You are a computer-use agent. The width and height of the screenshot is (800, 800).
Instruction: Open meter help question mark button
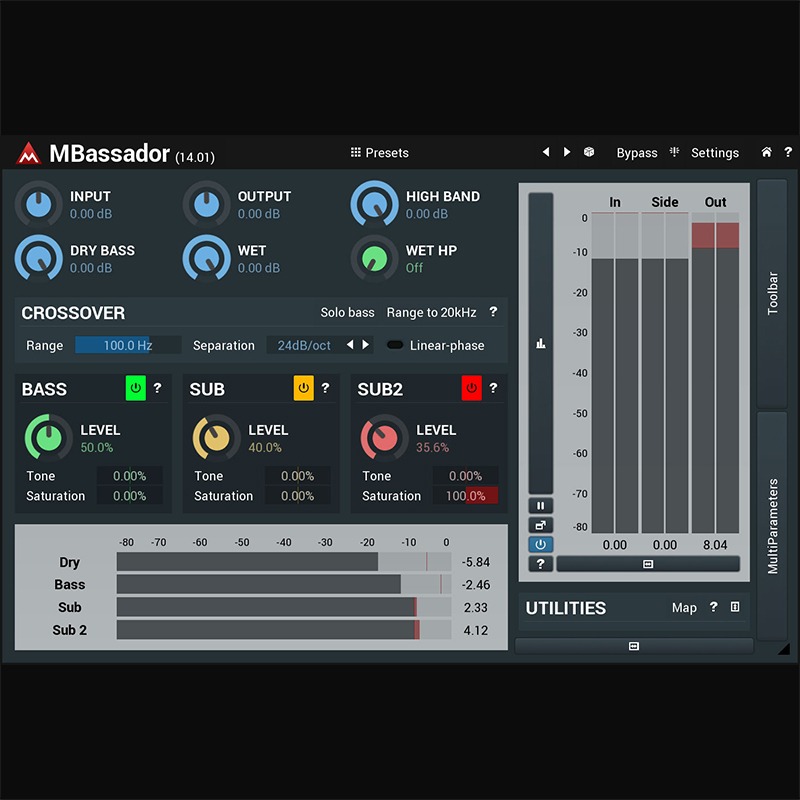[x=541, y=564]
